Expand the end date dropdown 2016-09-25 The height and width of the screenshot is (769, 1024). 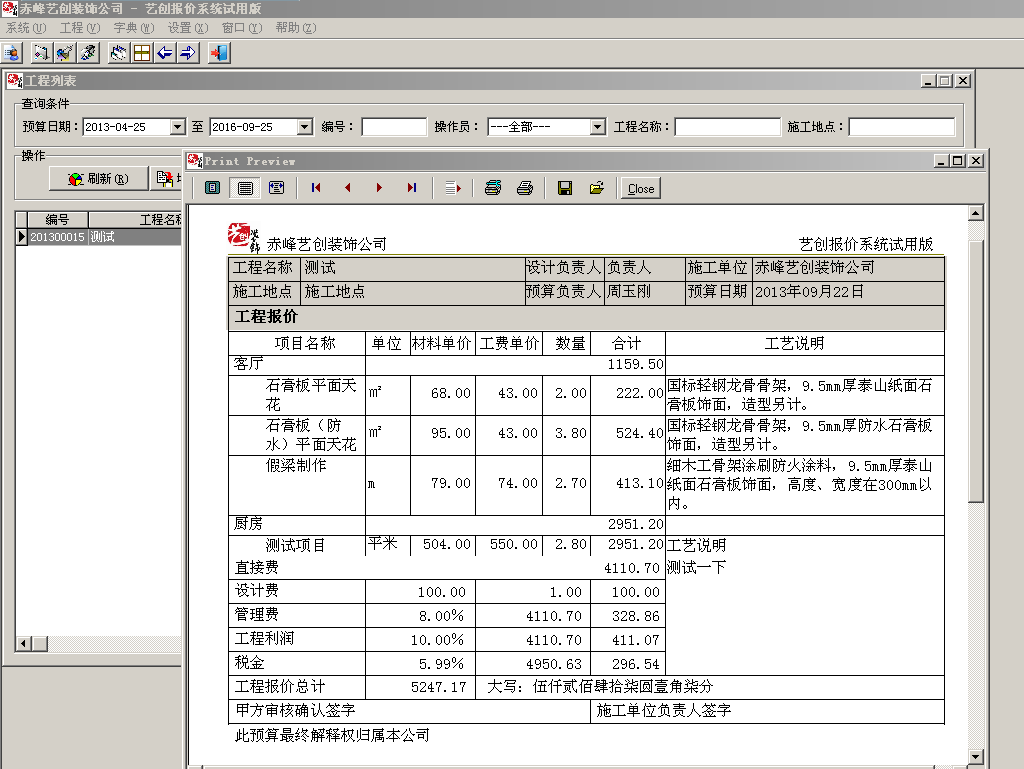pos(305,127)
